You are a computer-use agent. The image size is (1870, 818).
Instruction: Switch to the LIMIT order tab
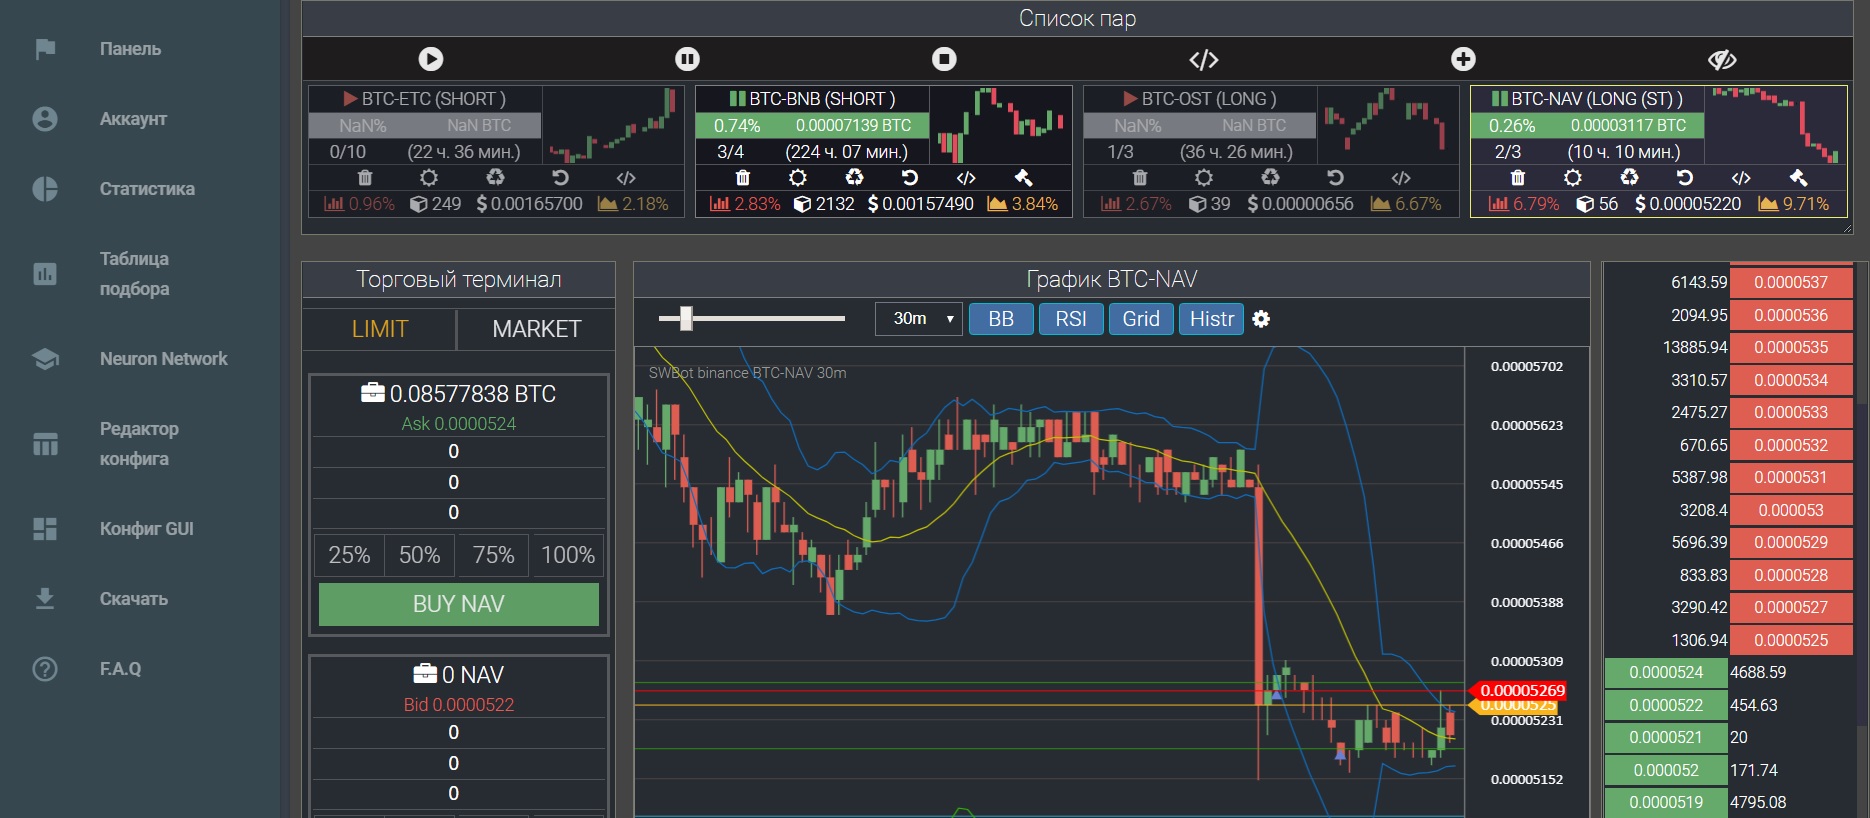tap(380, 329)
